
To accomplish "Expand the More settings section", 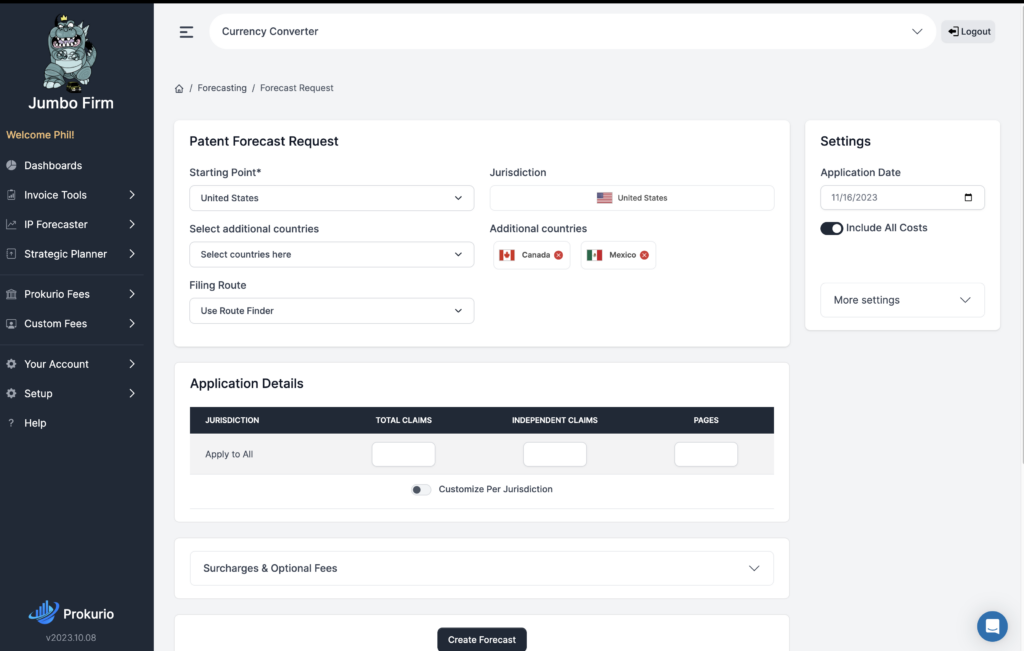I will [902, 300].
